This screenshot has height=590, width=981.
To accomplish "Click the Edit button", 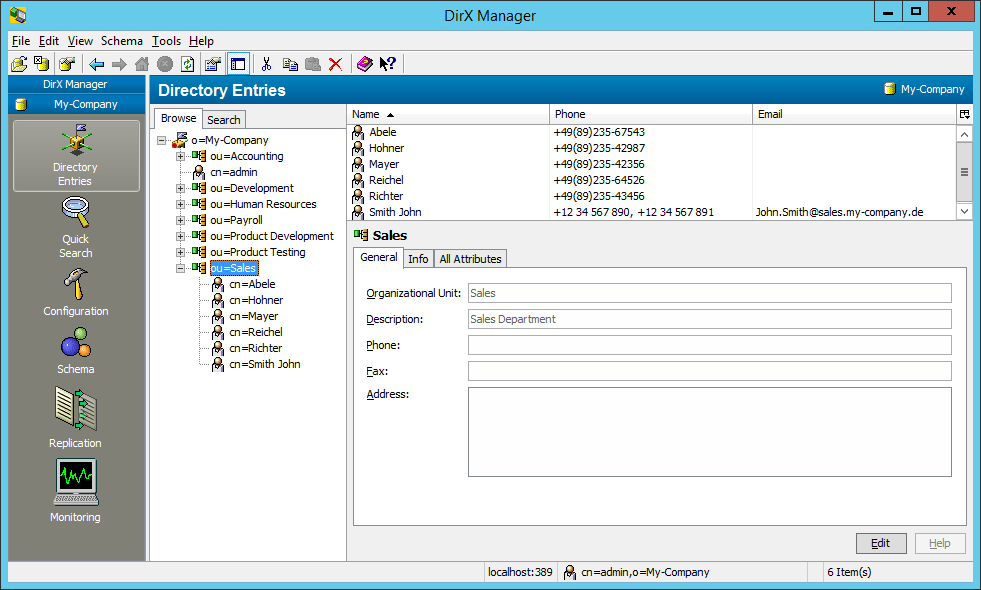I will pyautogui.click(x=881, y=543).
